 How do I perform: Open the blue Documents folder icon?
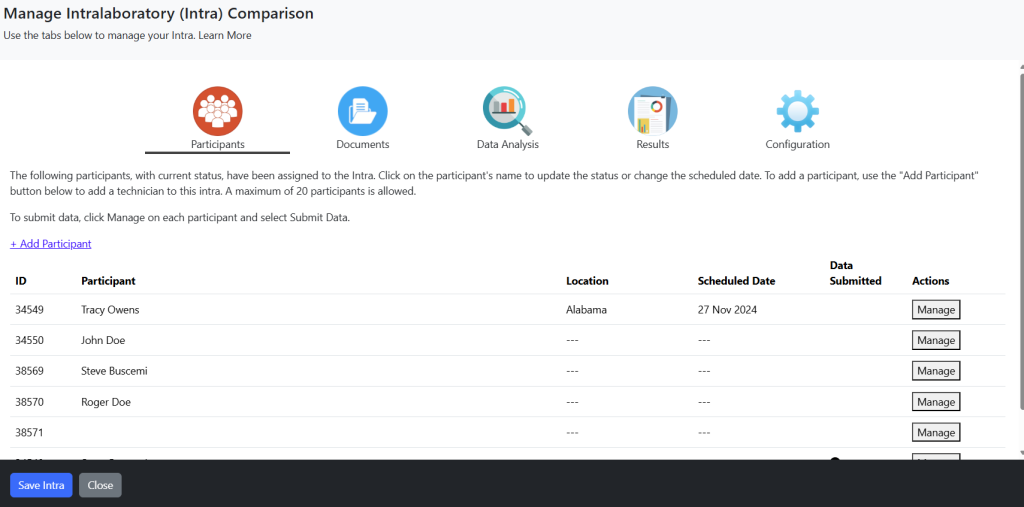pos(362,111)
